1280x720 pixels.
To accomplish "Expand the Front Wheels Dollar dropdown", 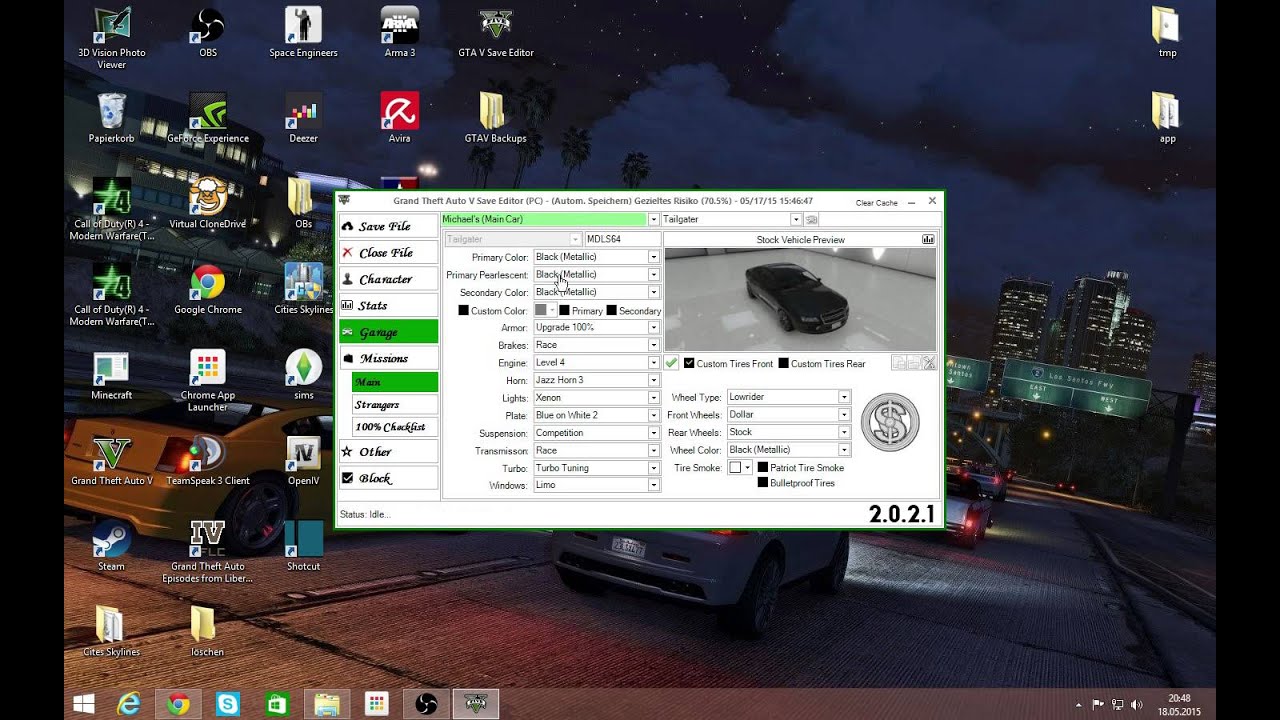I will point(844,414).
